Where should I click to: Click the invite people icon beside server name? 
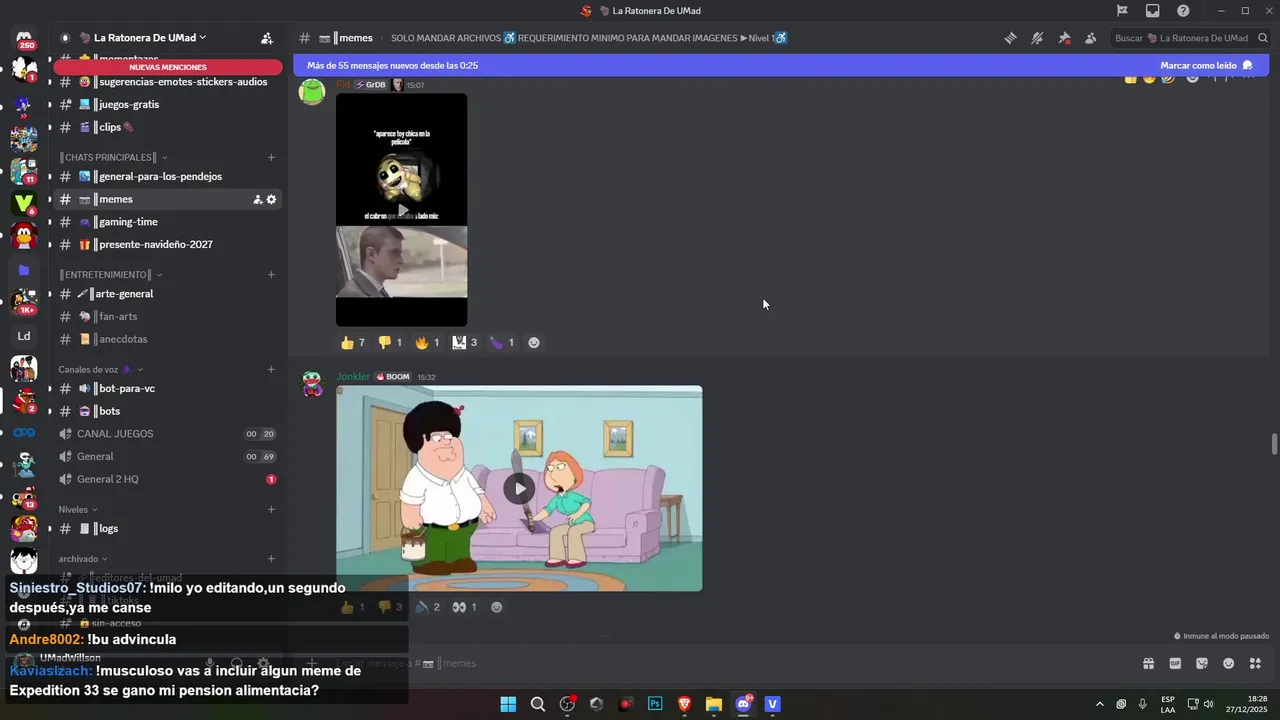(x=267, y=38)
